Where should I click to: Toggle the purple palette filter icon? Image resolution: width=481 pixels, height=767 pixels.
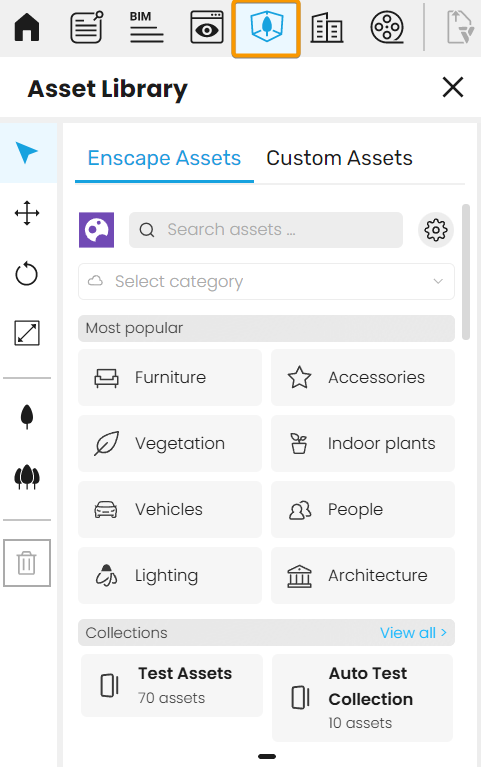click(96, 230)
